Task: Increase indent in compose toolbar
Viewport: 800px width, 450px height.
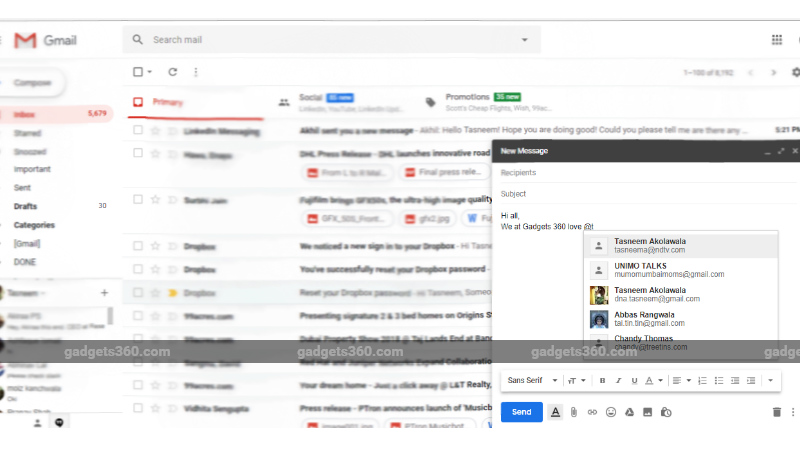Action: tap(751, 381)
